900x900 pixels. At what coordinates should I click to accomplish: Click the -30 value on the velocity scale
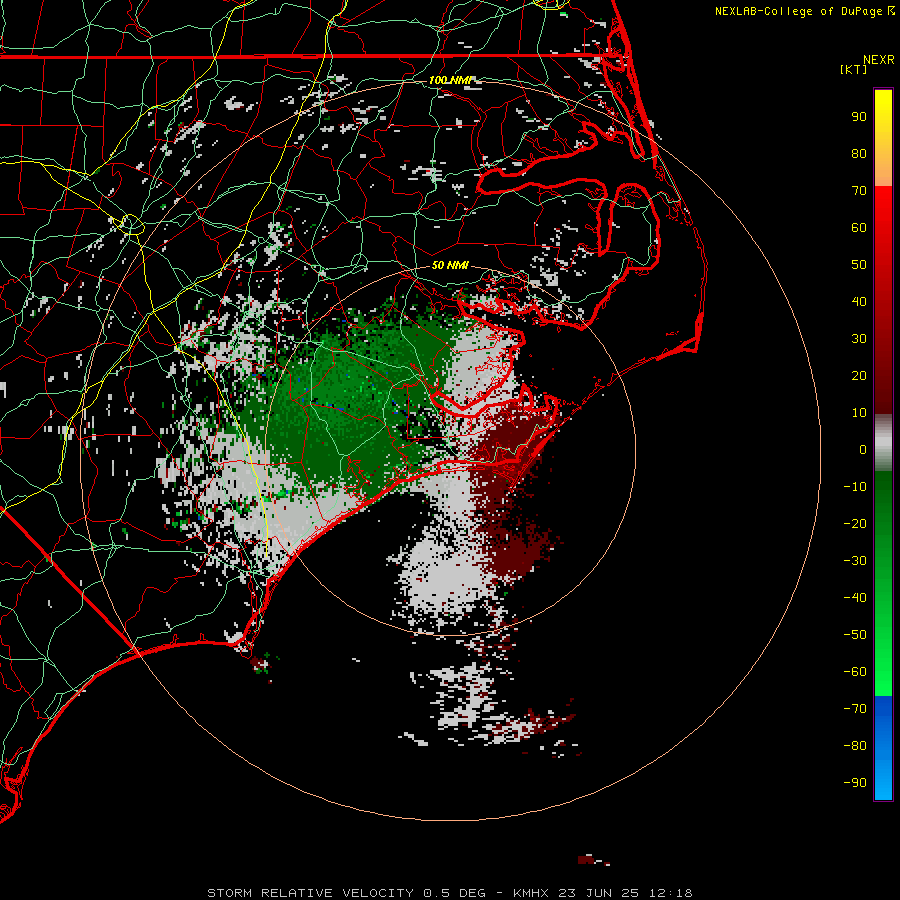click(x=855, y=561)
